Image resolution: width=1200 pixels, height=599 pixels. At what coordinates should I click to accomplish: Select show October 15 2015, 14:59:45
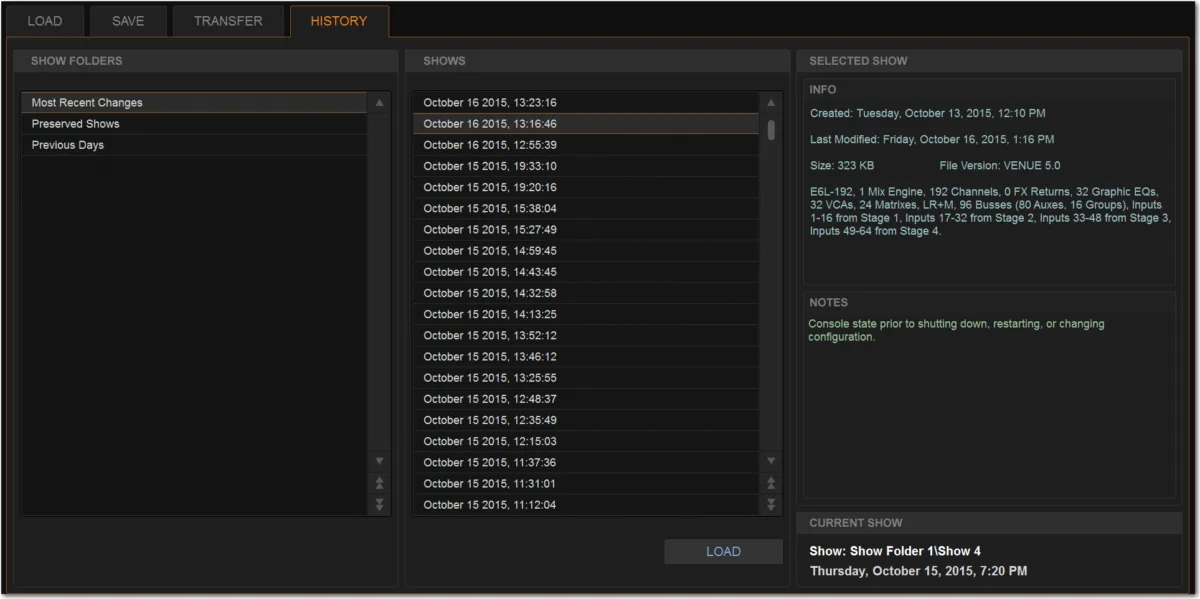pos(586,251)
